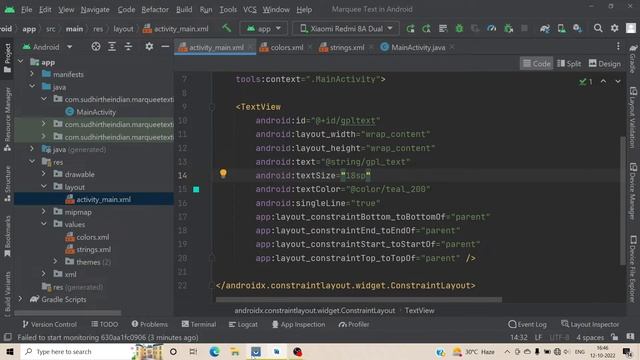Expand the Gradle Scripts node

coord(20,299)
